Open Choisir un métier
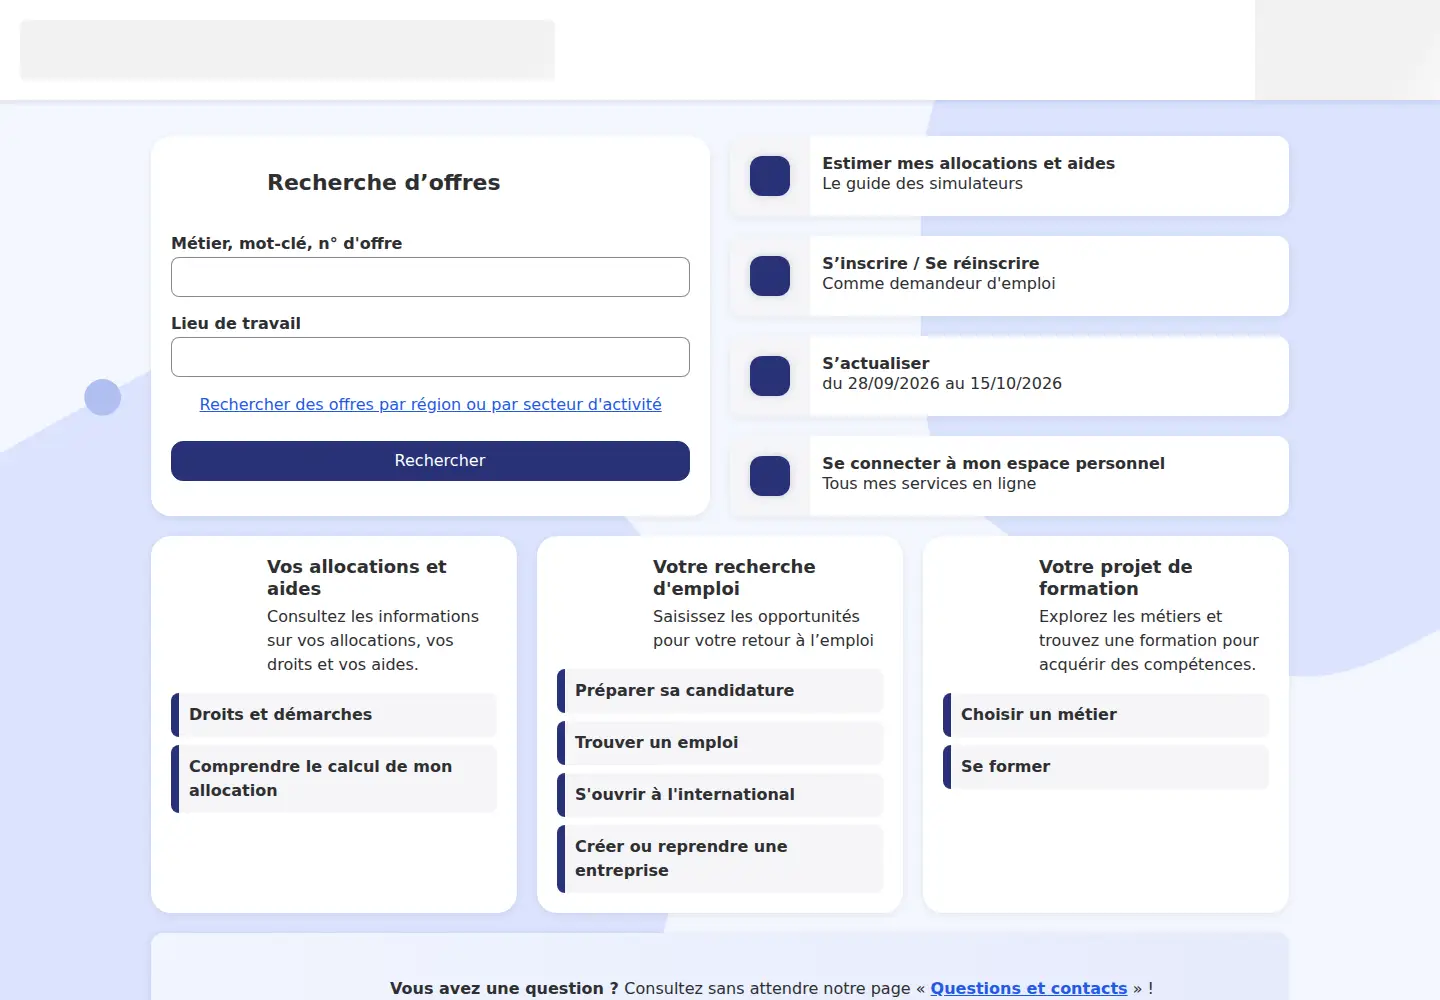The width and height of the screenshot is (1440, 1000). tap(1106, 715)
